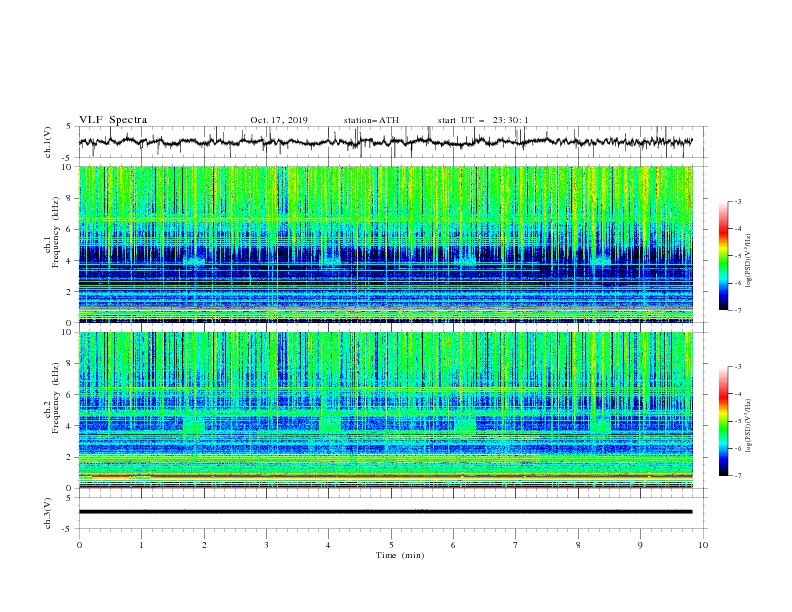Viewport: 792px width, 612px height.
Task: Click inside the ch.1 spectrogram panel
Action: [386, 244]
